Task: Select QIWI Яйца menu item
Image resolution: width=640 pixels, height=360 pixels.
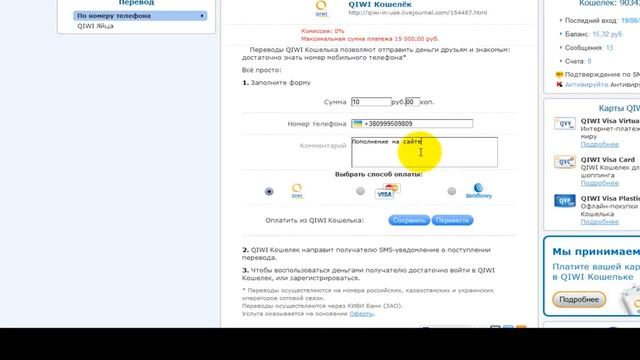Action: pyautogui.click(x=95, y=26)
